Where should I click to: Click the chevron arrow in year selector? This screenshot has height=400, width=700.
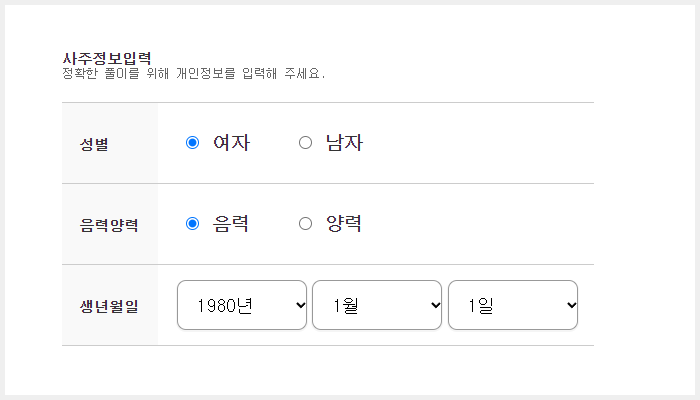[x=300, y=305]
